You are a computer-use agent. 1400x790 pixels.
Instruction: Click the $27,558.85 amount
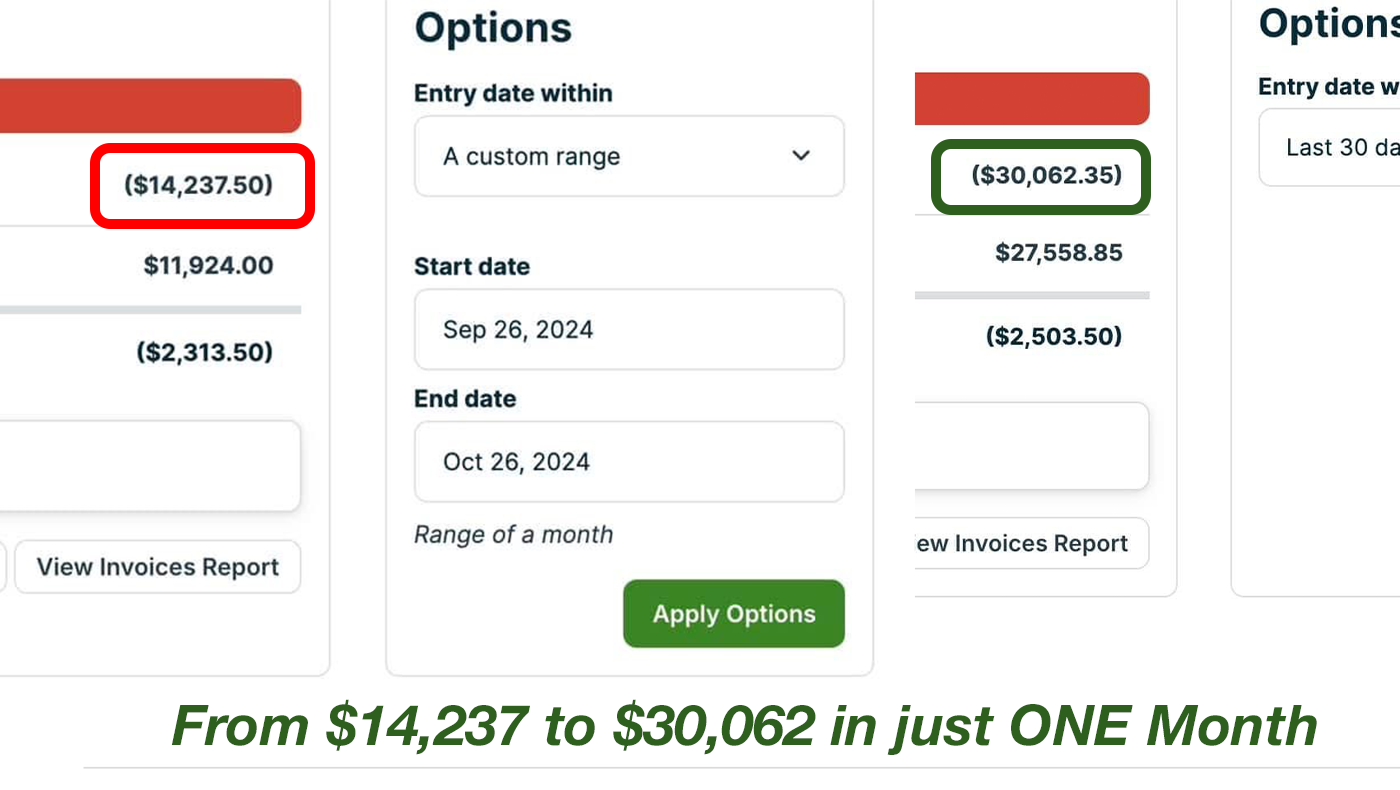[1058, 253]
